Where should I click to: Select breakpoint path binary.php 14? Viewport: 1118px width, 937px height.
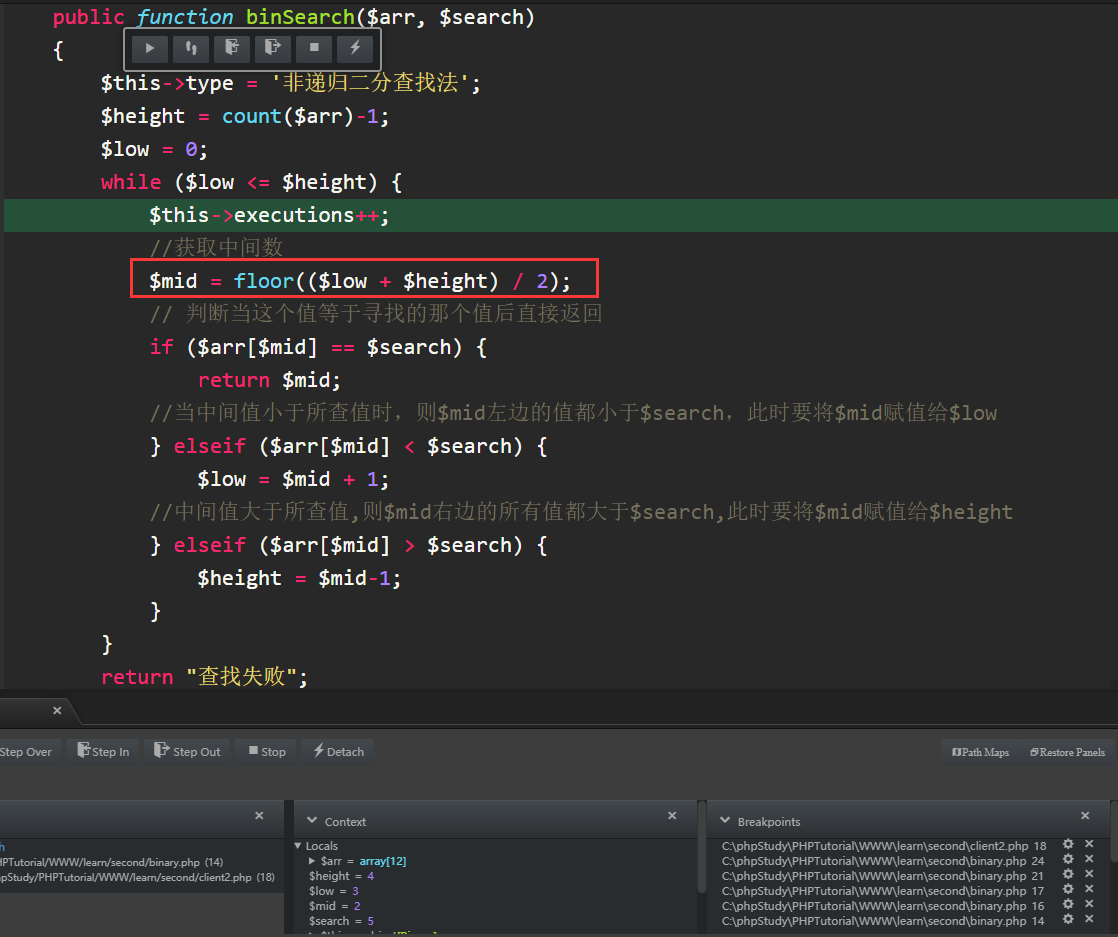tap(883, 921)
